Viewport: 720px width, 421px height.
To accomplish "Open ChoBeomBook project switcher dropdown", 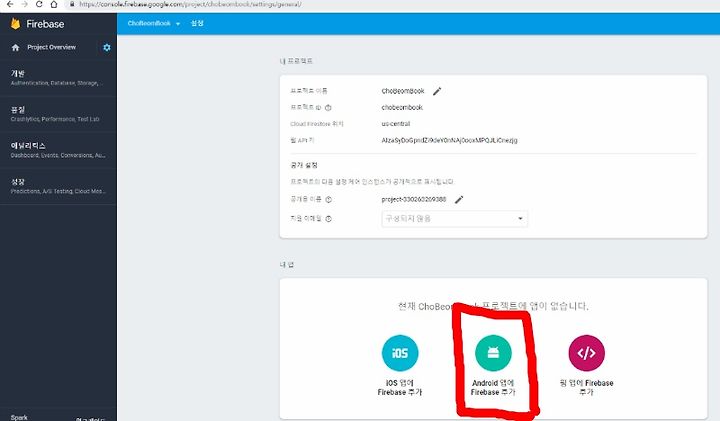I will pyautogui.click(x=154, y=23).
